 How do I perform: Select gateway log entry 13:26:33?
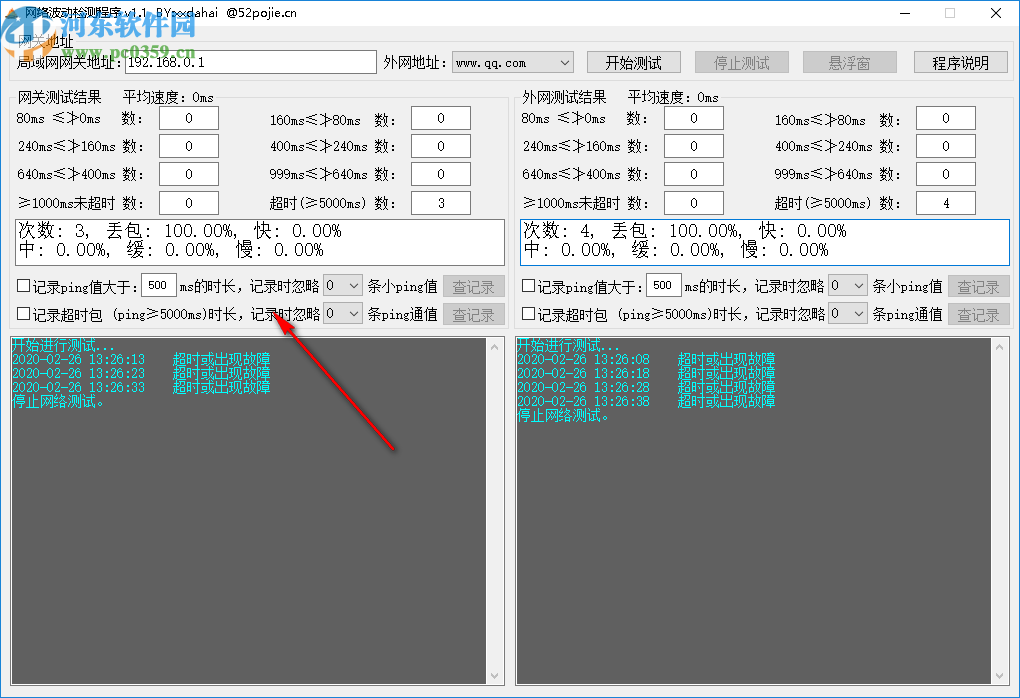pyautogui.click(x=141, y=387)
